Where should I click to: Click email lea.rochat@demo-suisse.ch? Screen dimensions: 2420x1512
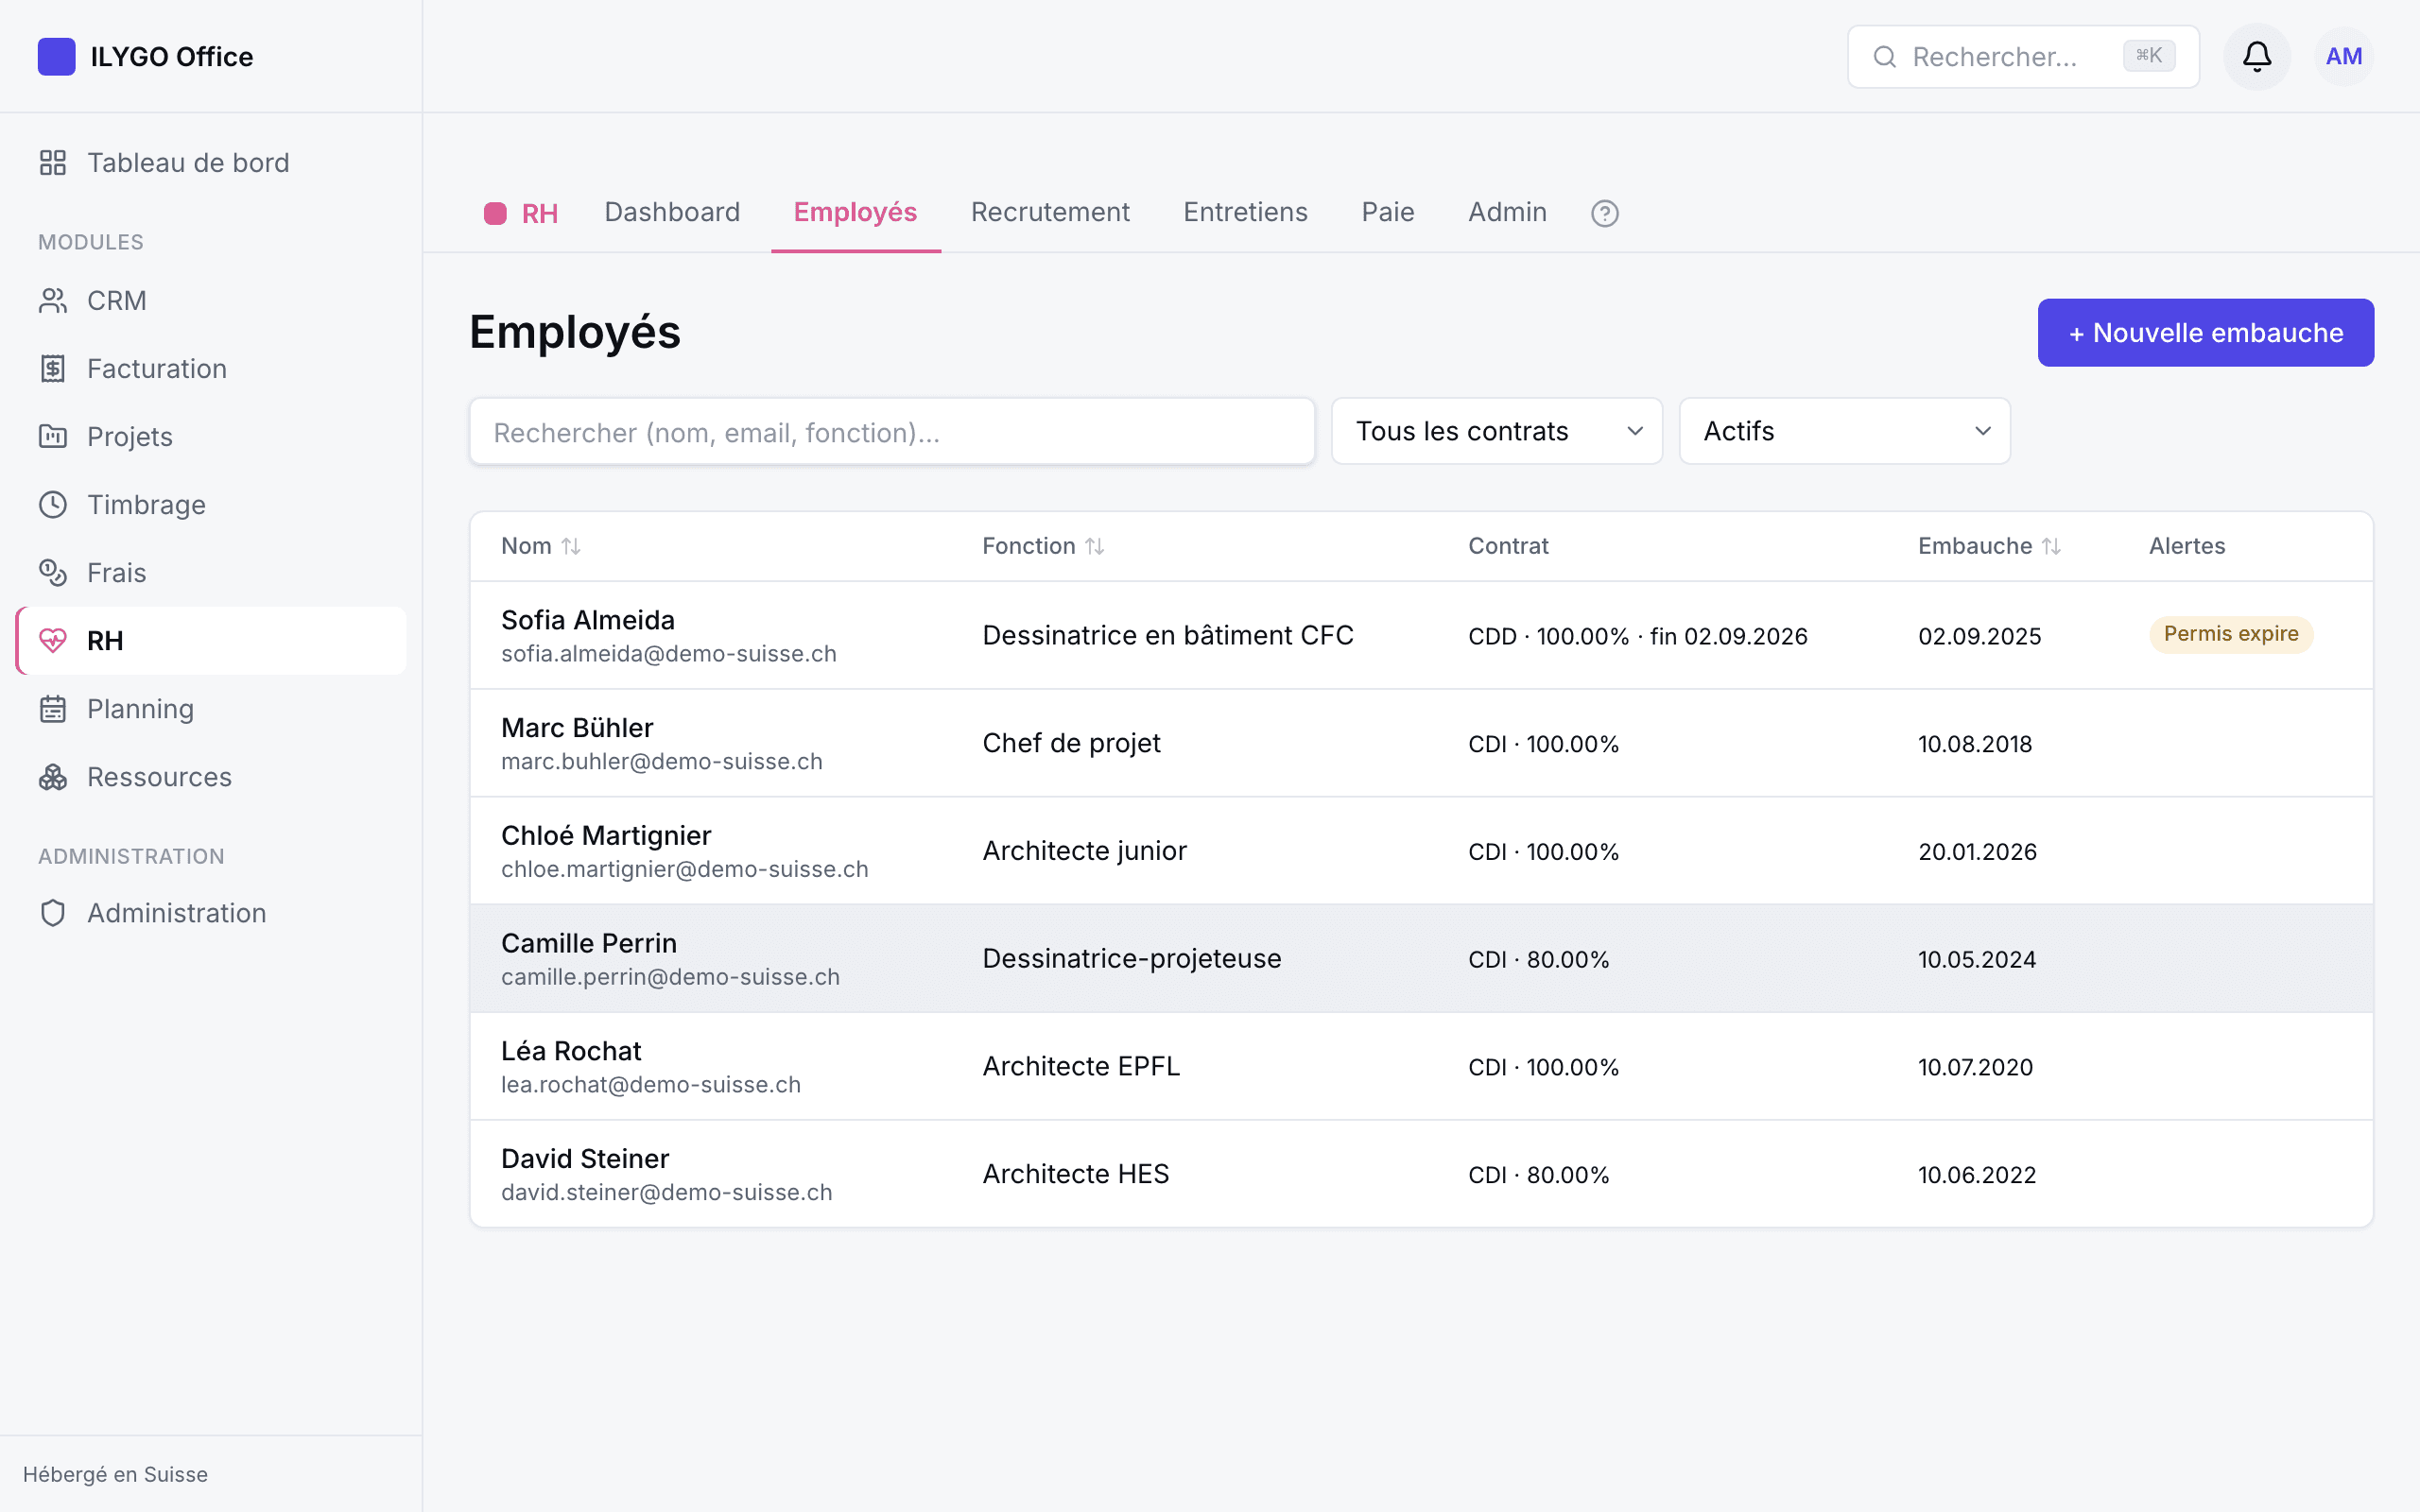651,1085
